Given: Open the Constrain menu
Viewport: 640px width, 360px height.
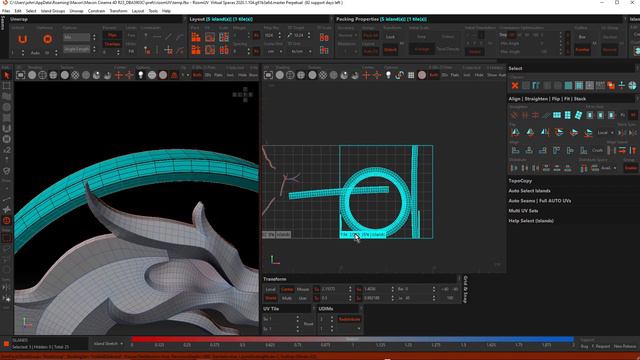Looking at the screenshot, I should pyautogui.click(x=96, y=11).
